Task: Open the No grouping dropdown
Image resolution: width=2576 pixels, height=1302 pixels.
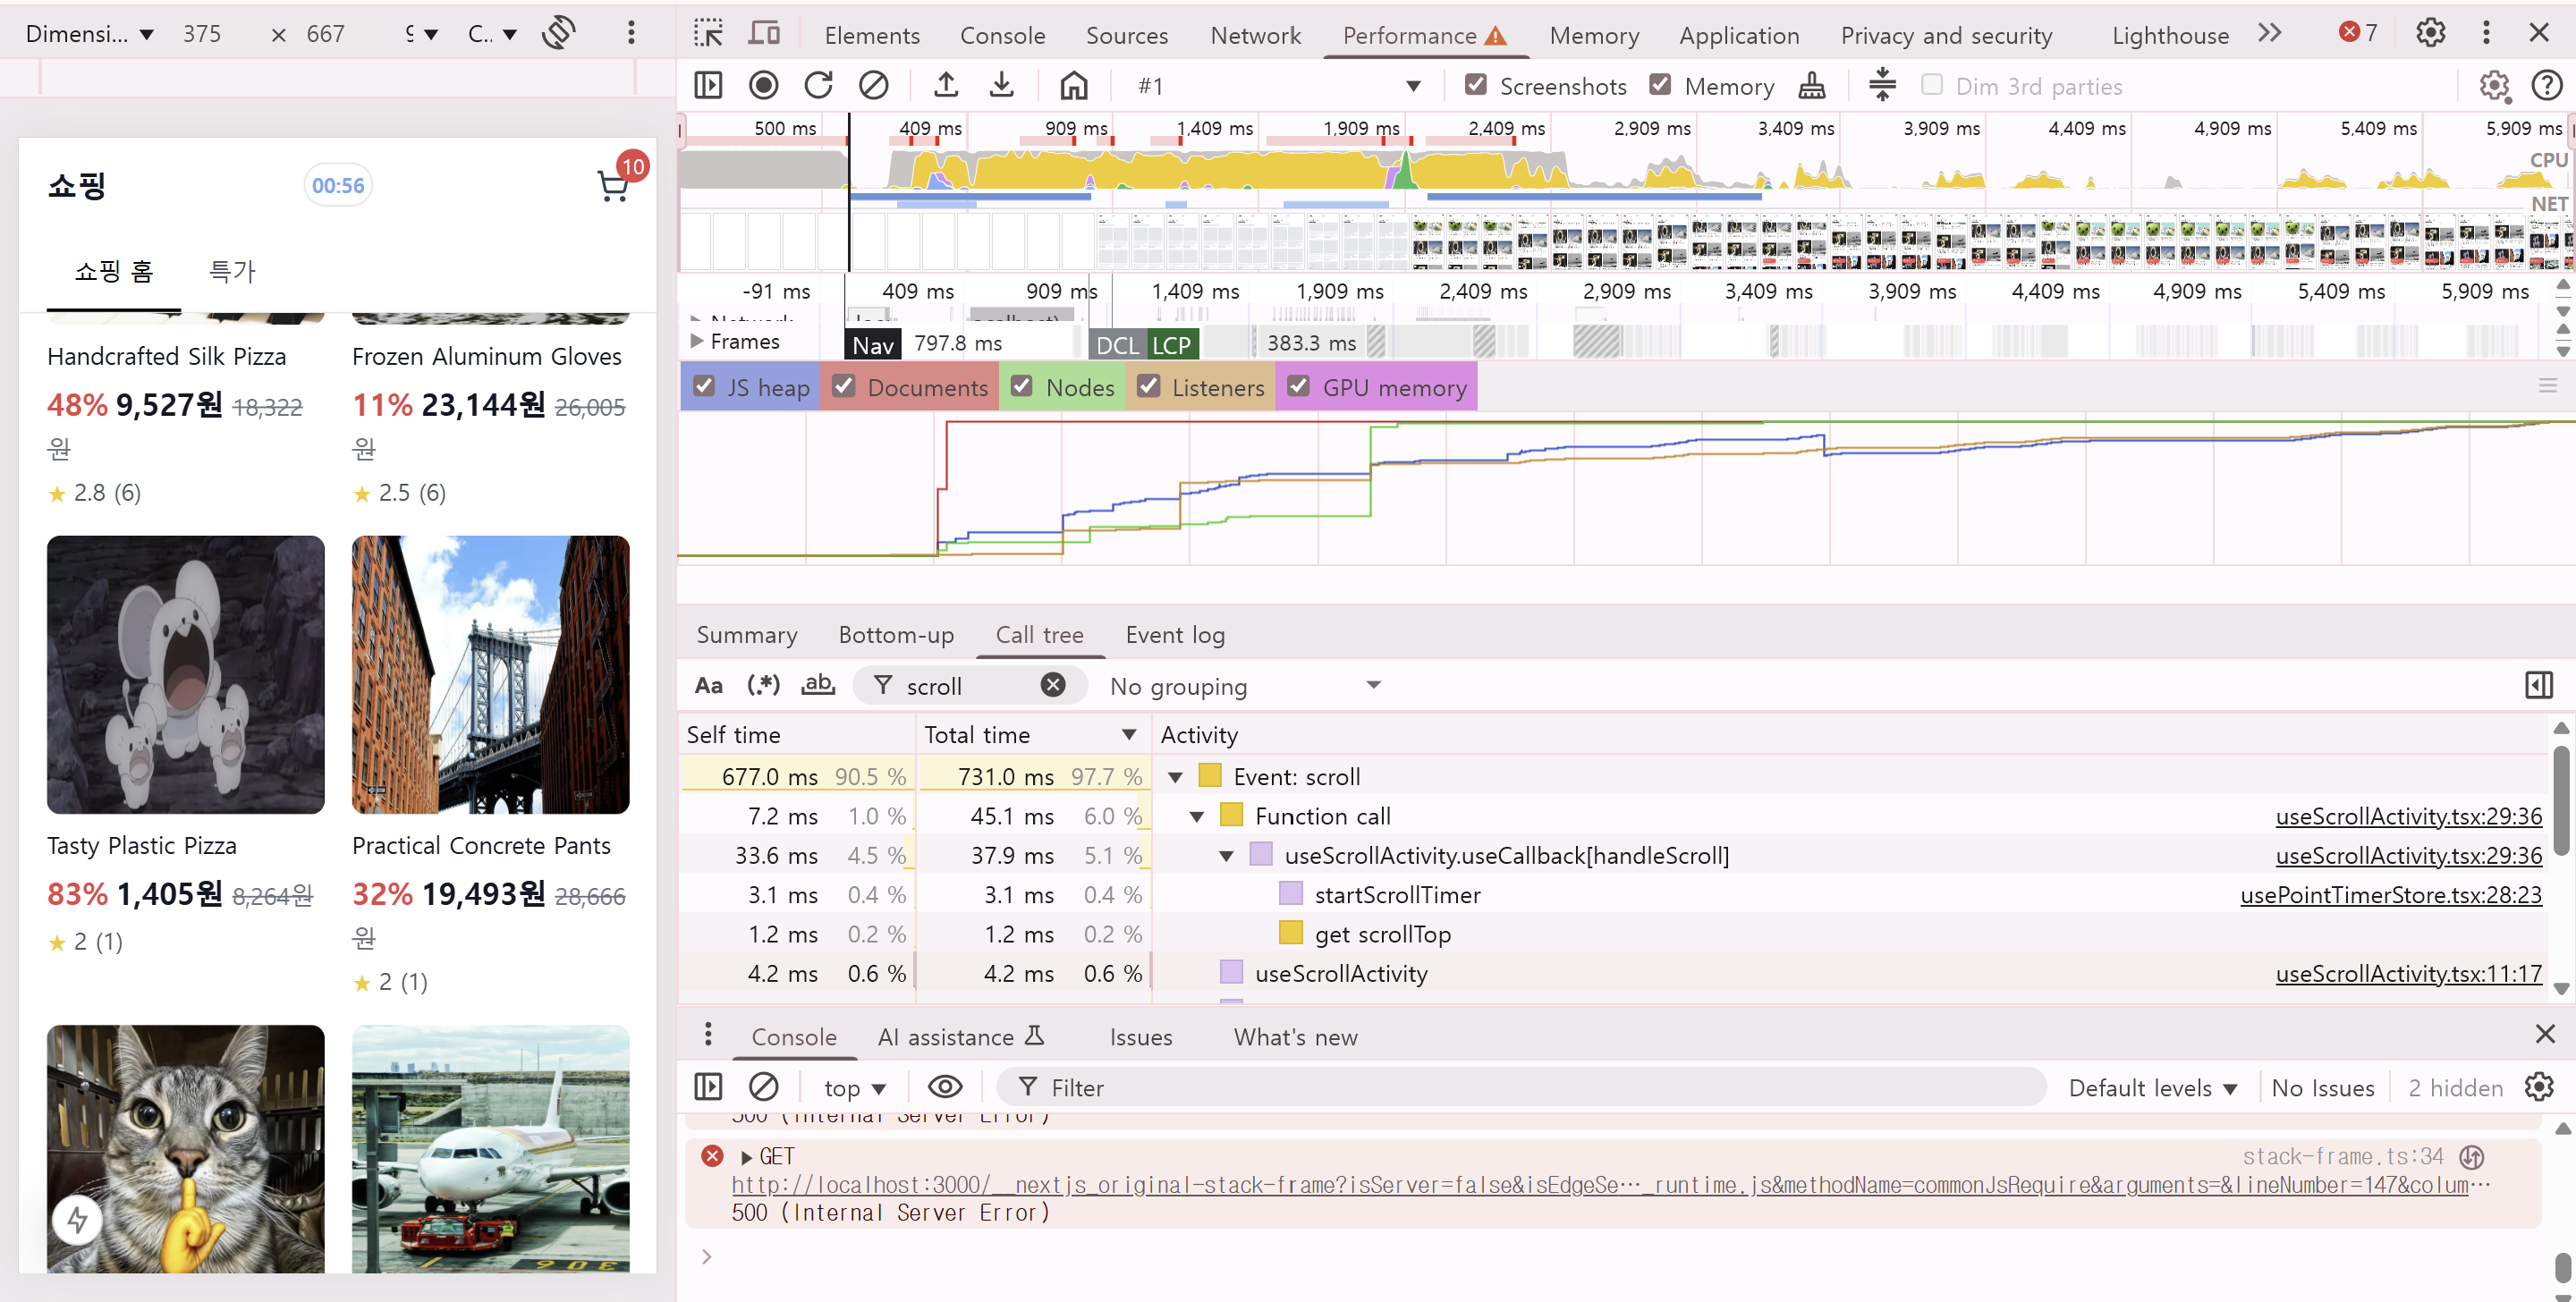Action: pyautogui.click(x=1245, y=686)
